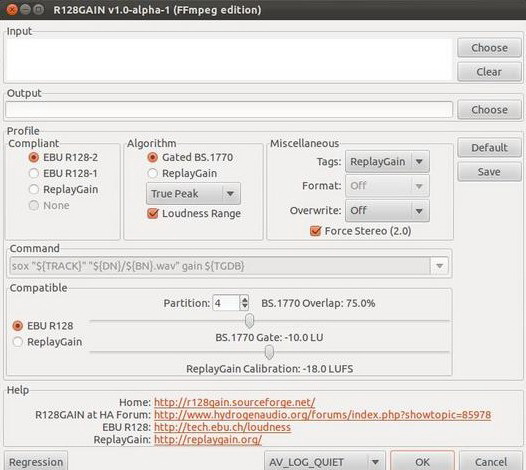Open the r128gain.sourceforge.net home link
This screenshot has width=526, height=470.
point(234,402)
